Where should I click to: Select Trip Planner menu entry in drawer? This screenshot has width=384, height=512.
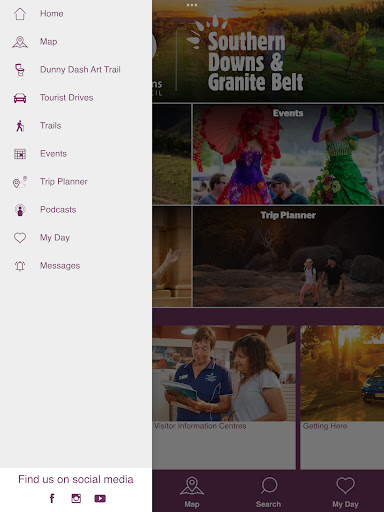[64, 182]
